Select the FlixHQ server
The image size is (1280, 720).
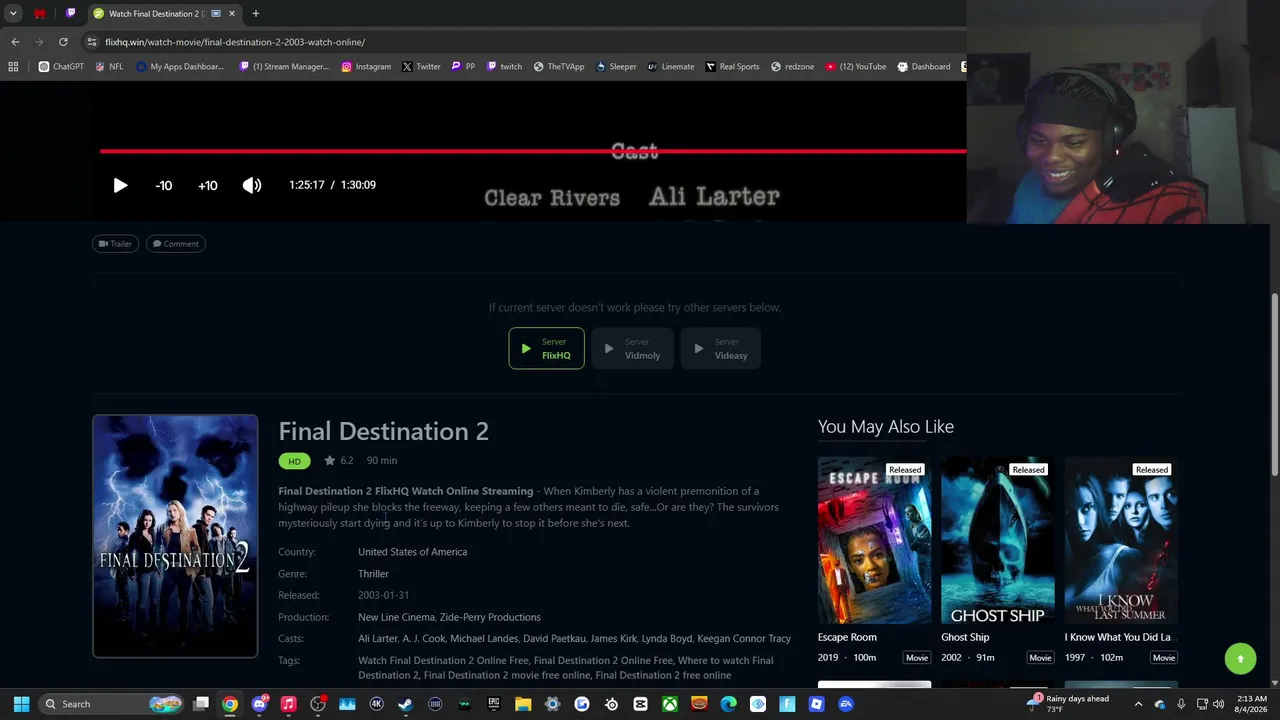[x=546, y=348]
